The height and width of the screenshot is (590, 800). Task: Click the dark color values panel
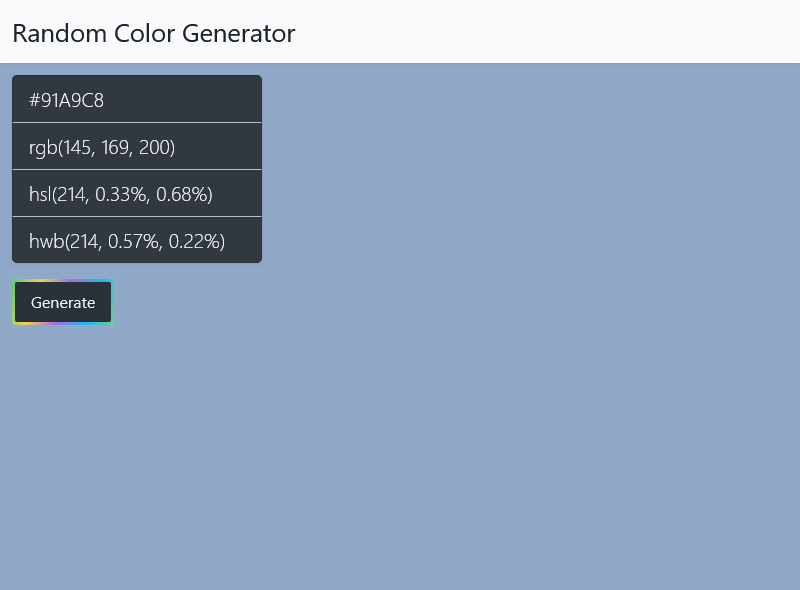click(137, 169)
